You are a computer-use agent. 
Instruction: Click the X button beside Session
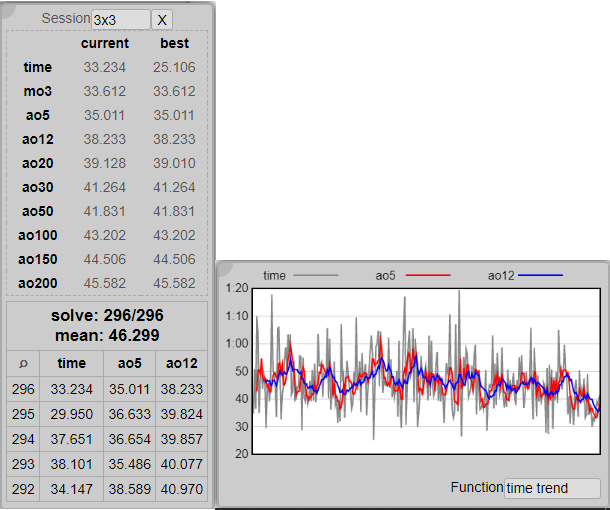[162, 19]
